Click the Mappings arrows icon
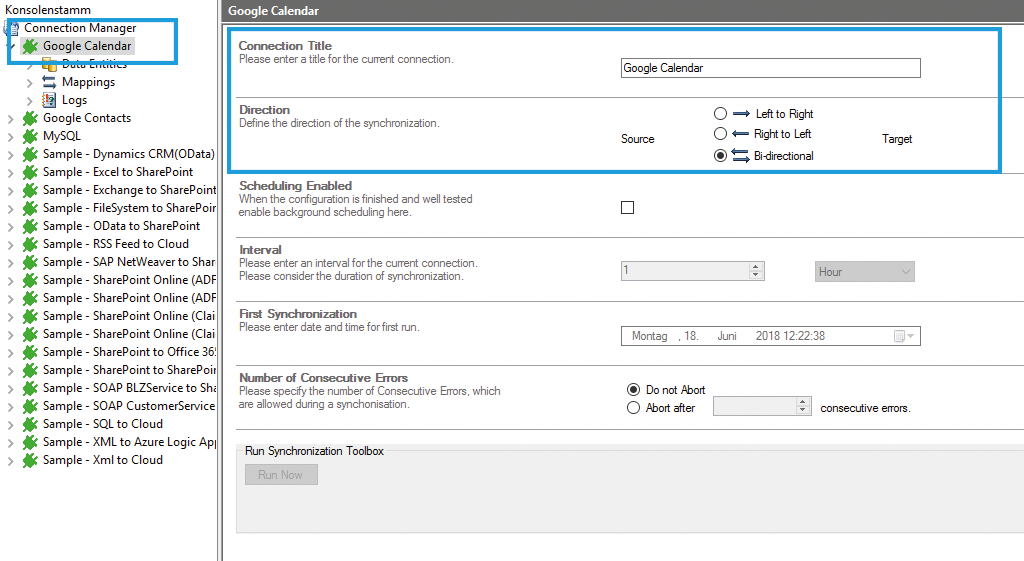The width and height of the screenshot is (1024, 561). click(49, 82)
